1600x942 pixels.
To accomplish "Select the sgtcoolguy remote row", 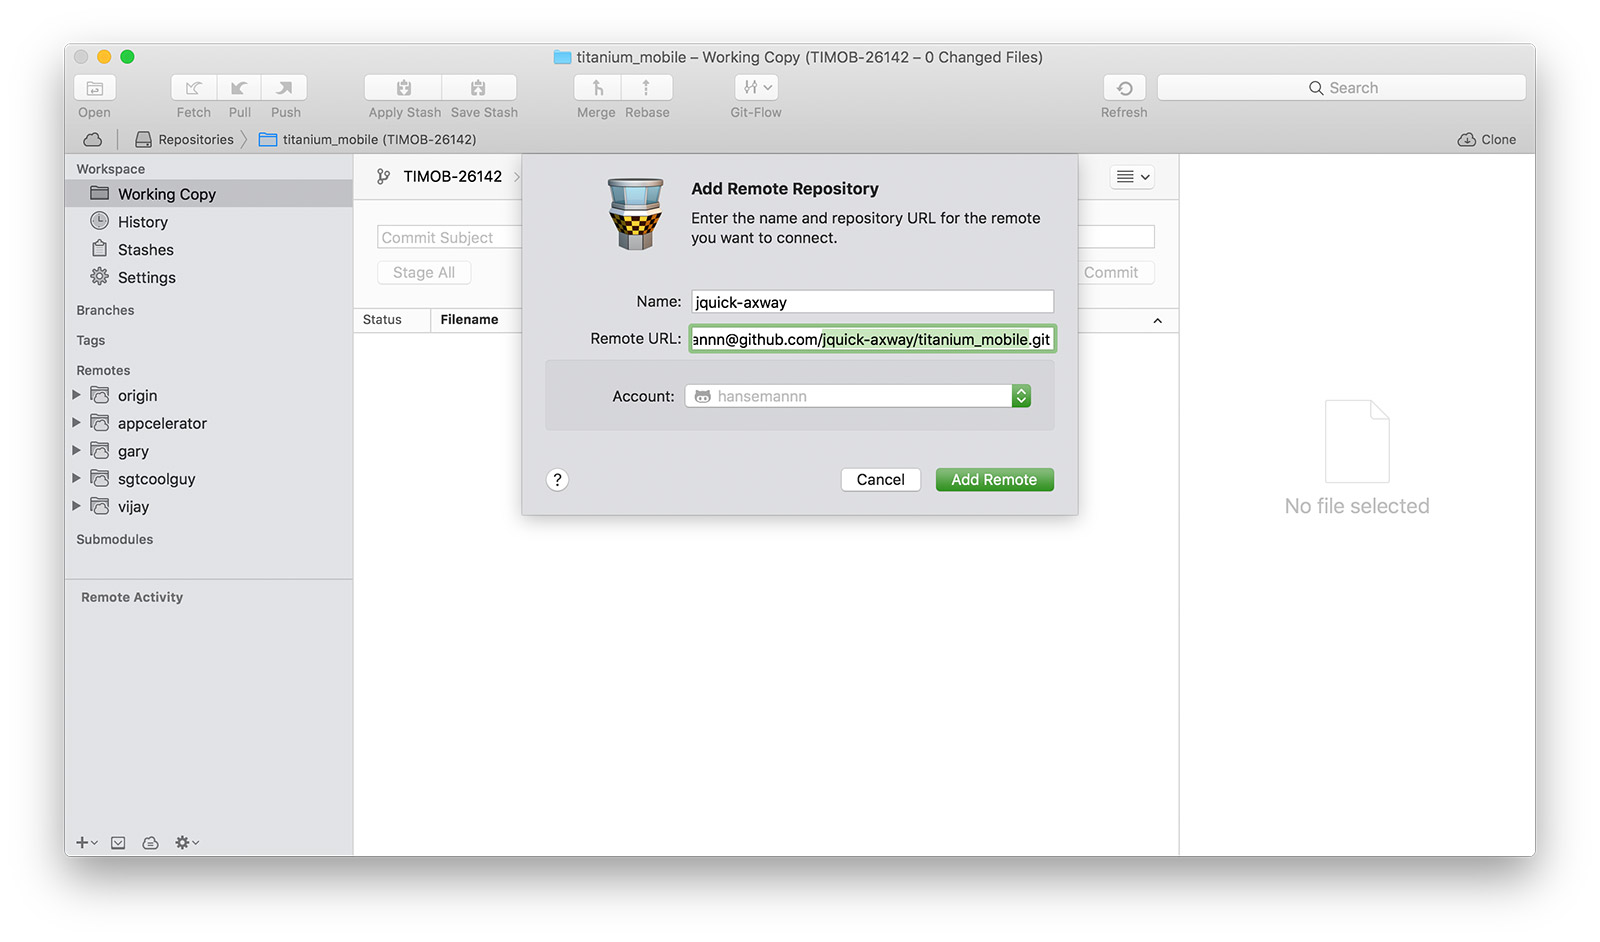I will (209, 479).
